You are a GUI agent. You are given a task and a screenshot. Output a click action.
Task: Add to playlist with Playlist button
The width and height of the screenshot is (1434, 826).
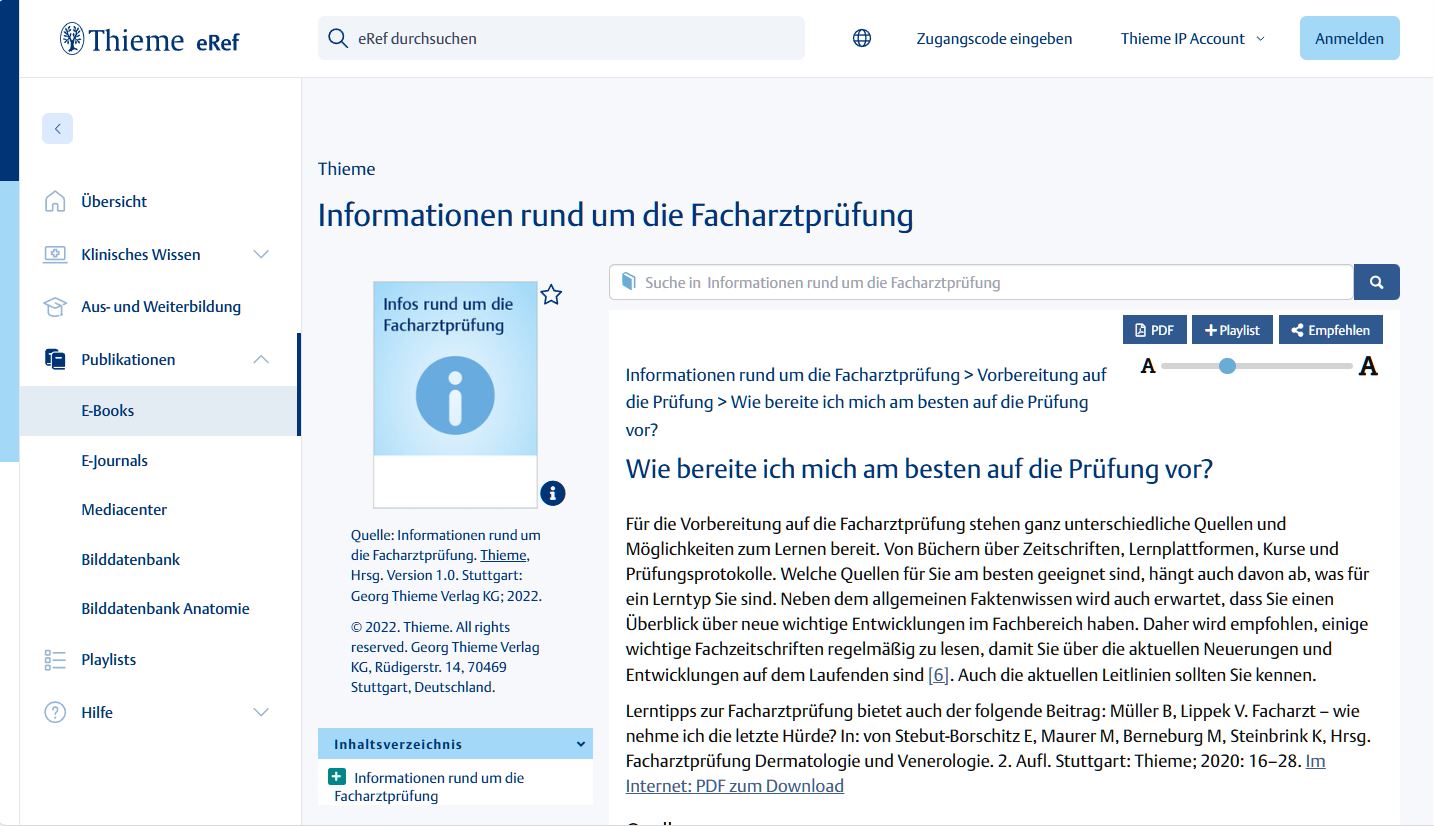(x=1232, y=330)
